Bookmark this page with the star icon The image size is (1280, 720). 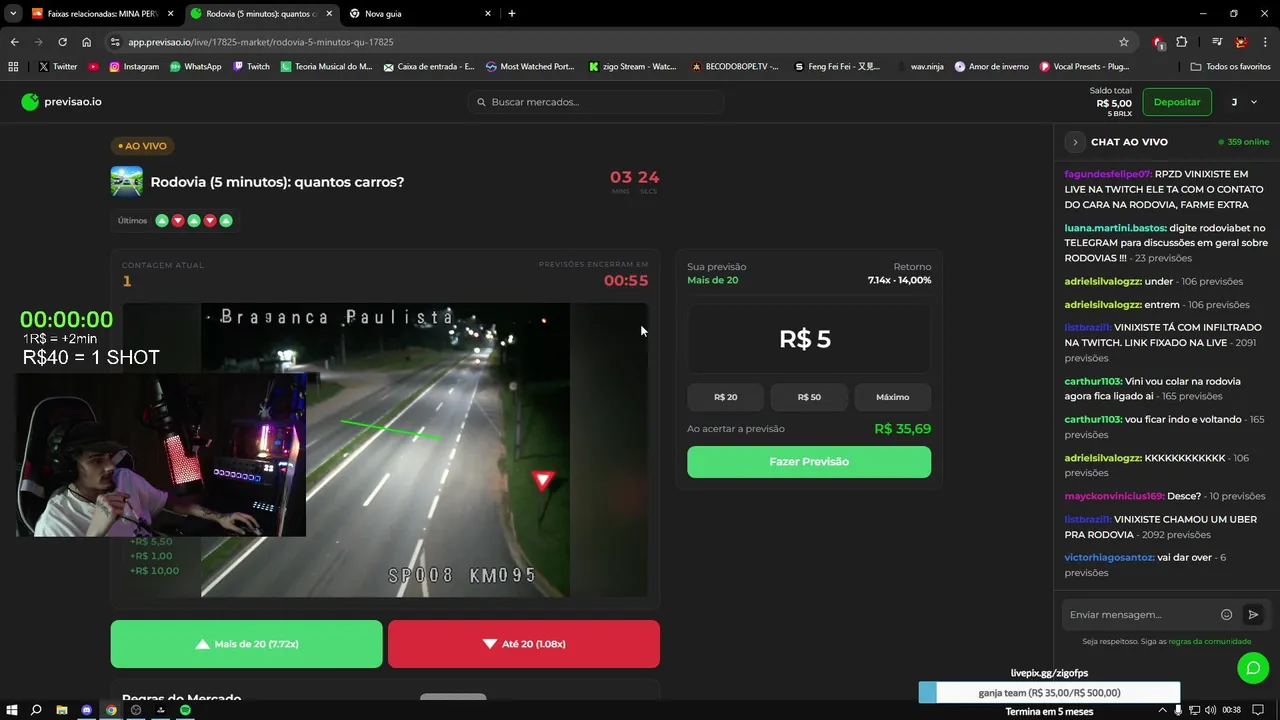click(1124, 42)
